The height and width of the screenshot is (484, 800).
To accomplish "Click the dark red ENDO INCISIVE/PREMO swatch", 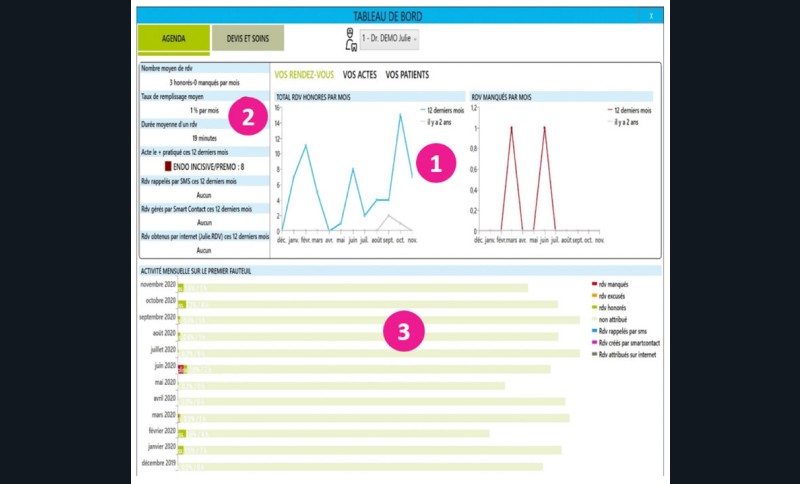I will 167,166.
